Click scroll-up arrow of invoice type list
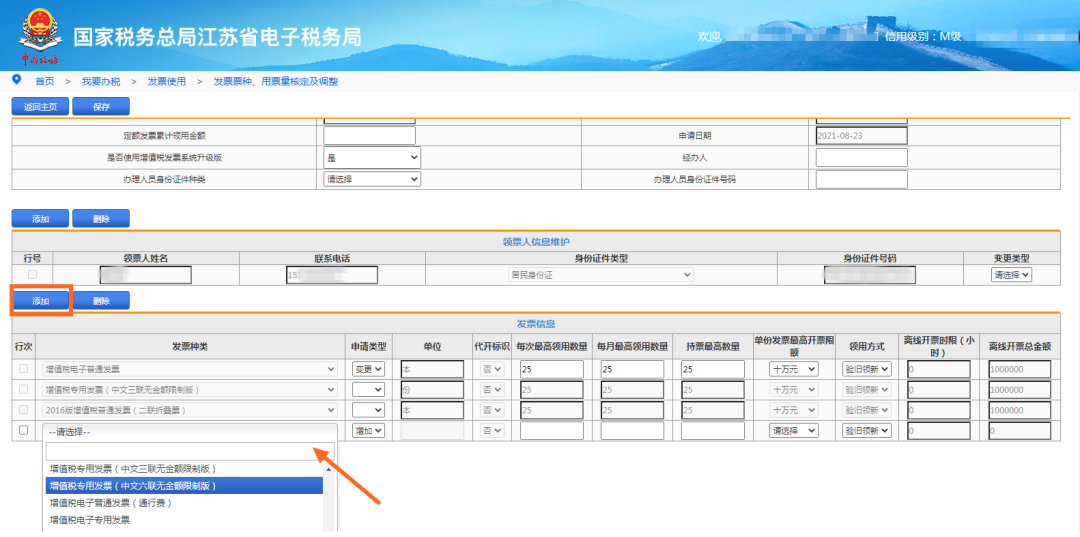 [329, 468]
